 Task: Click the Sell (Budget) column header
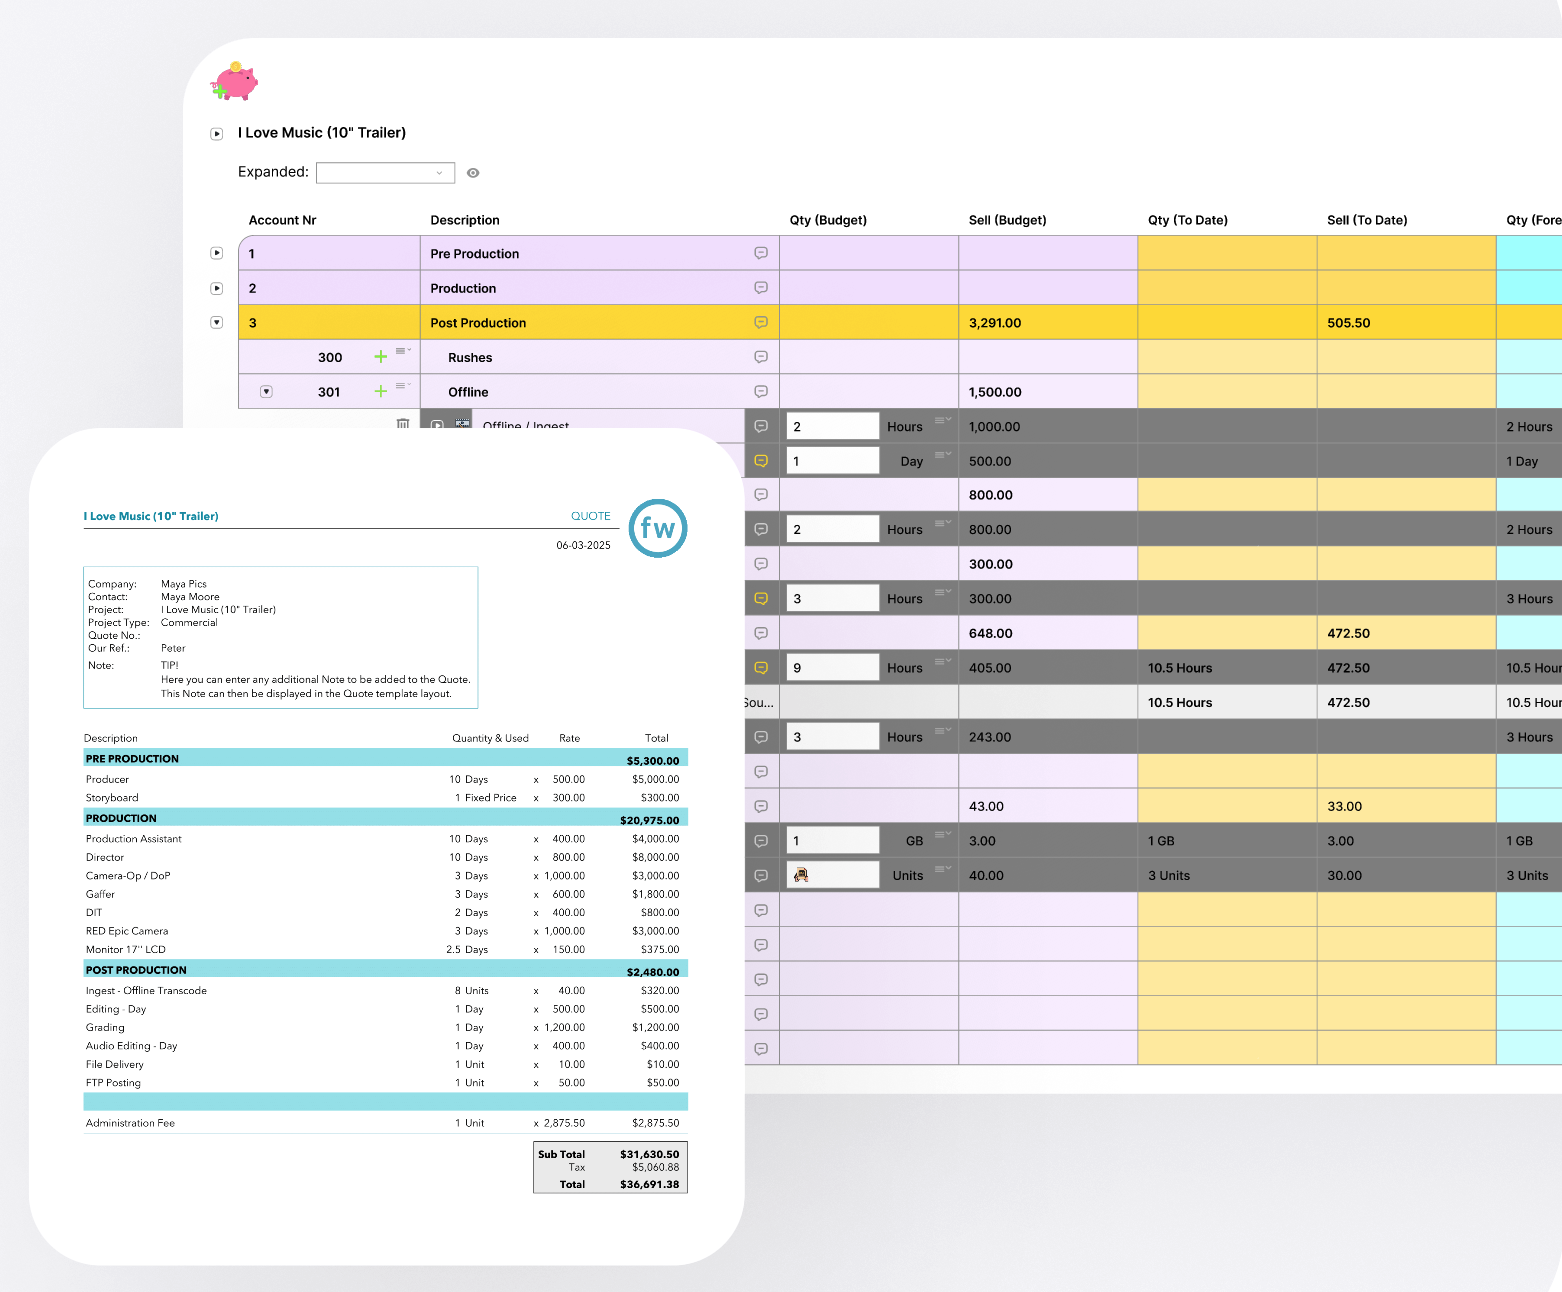coord(1007,220)
